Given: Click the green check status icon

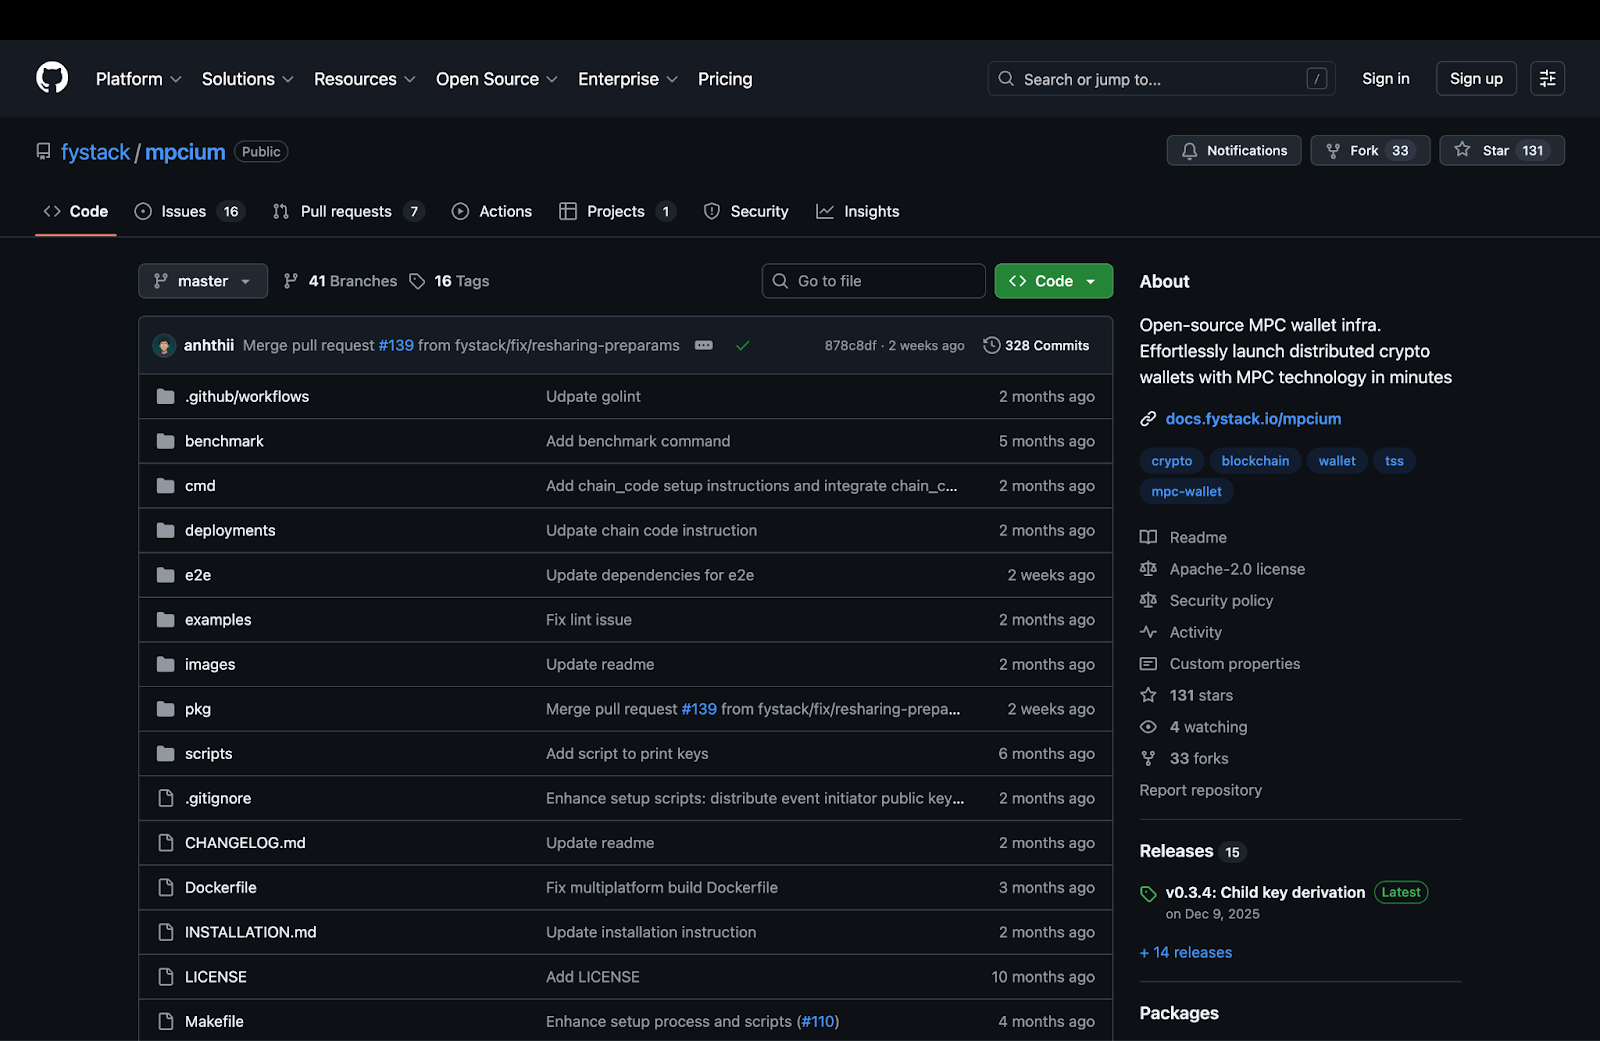Looking at the screenshot, I should 743,345.
